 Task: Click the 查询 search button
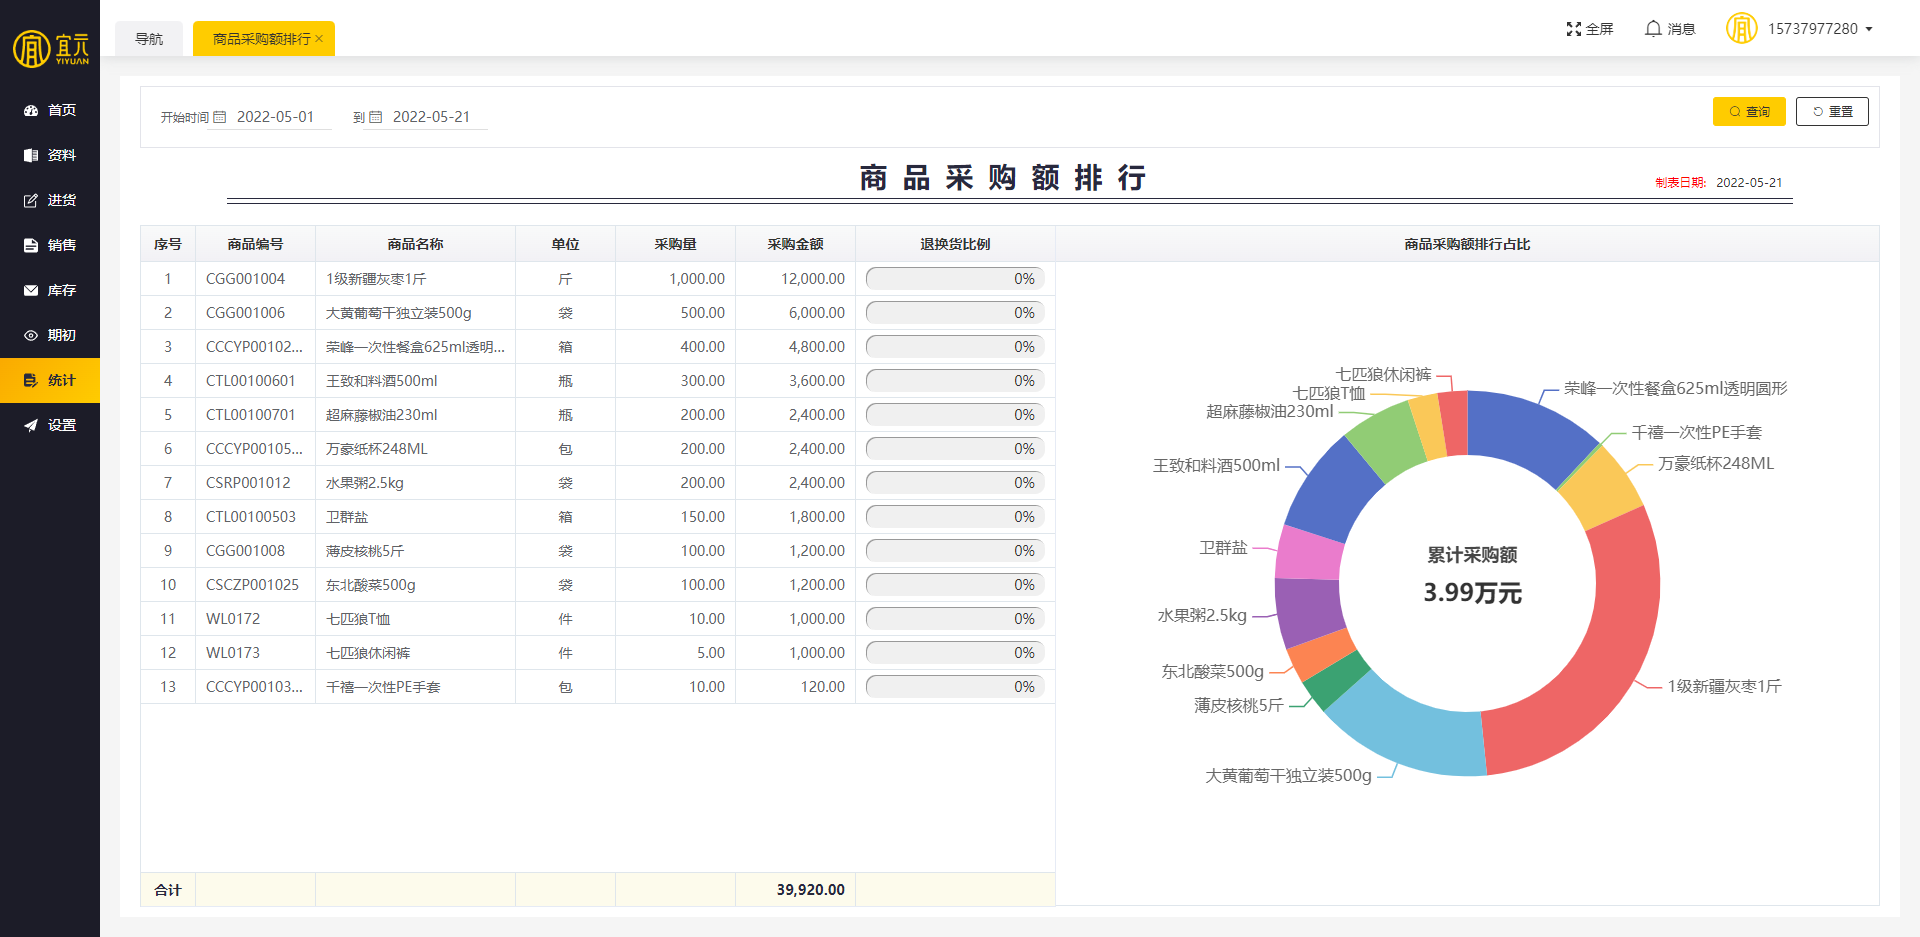pos(1749,112)
